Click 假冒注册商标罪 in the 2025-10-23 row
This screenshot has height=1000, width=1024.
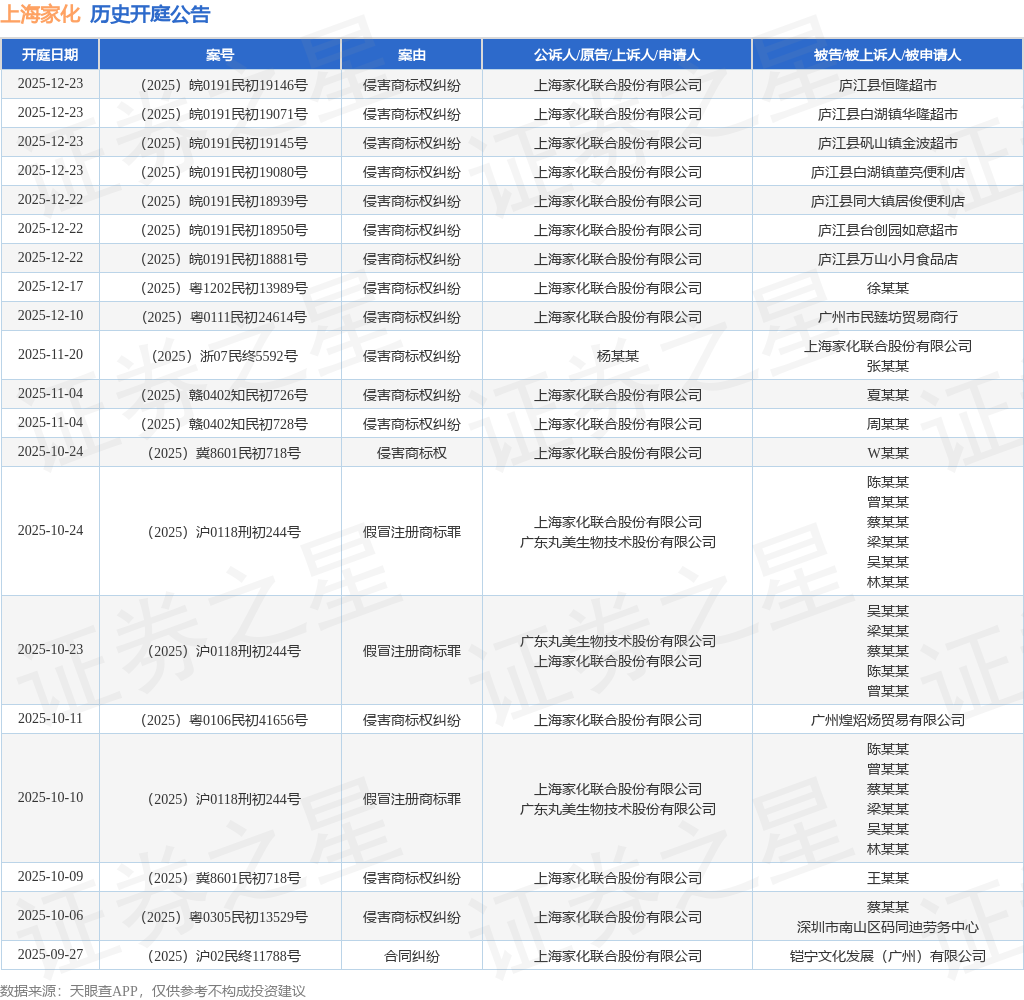click(412, 651)
